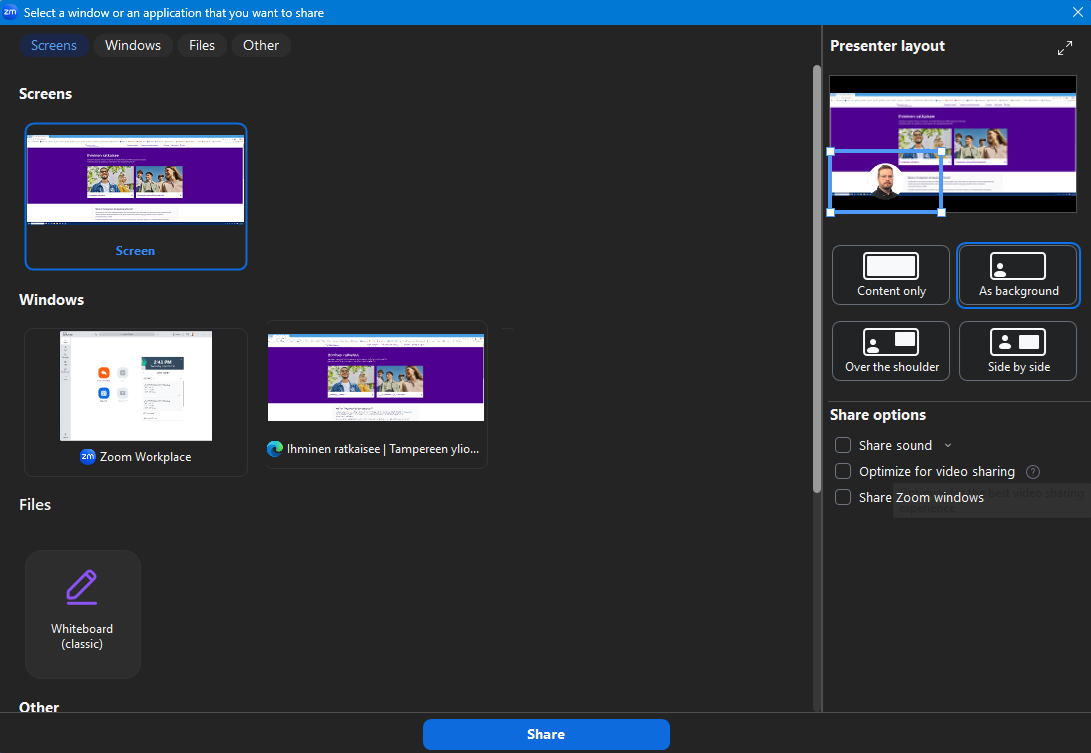This screenshot has height=753, width=1091.
Task: Click the vertical scrollbar of the share list
Action: (x=817, y=278)
